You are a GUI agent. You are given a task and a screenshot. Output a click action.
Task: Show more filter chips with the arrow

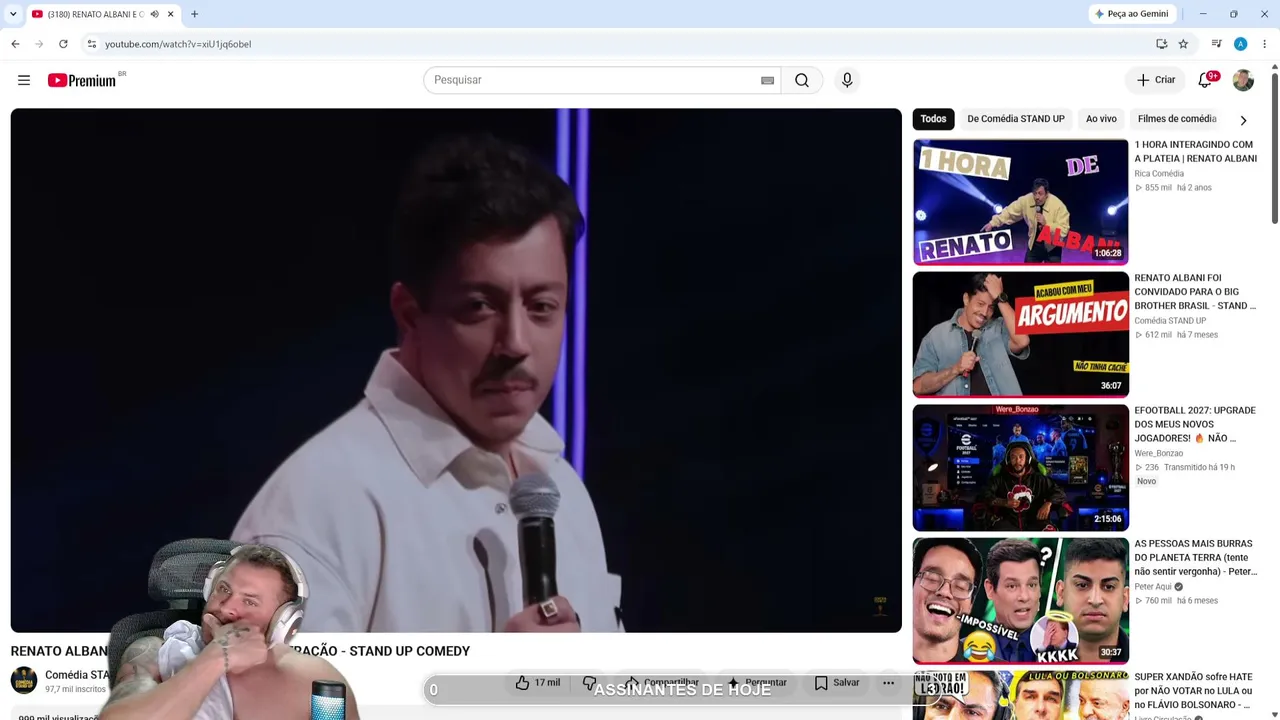point(1243,120)
